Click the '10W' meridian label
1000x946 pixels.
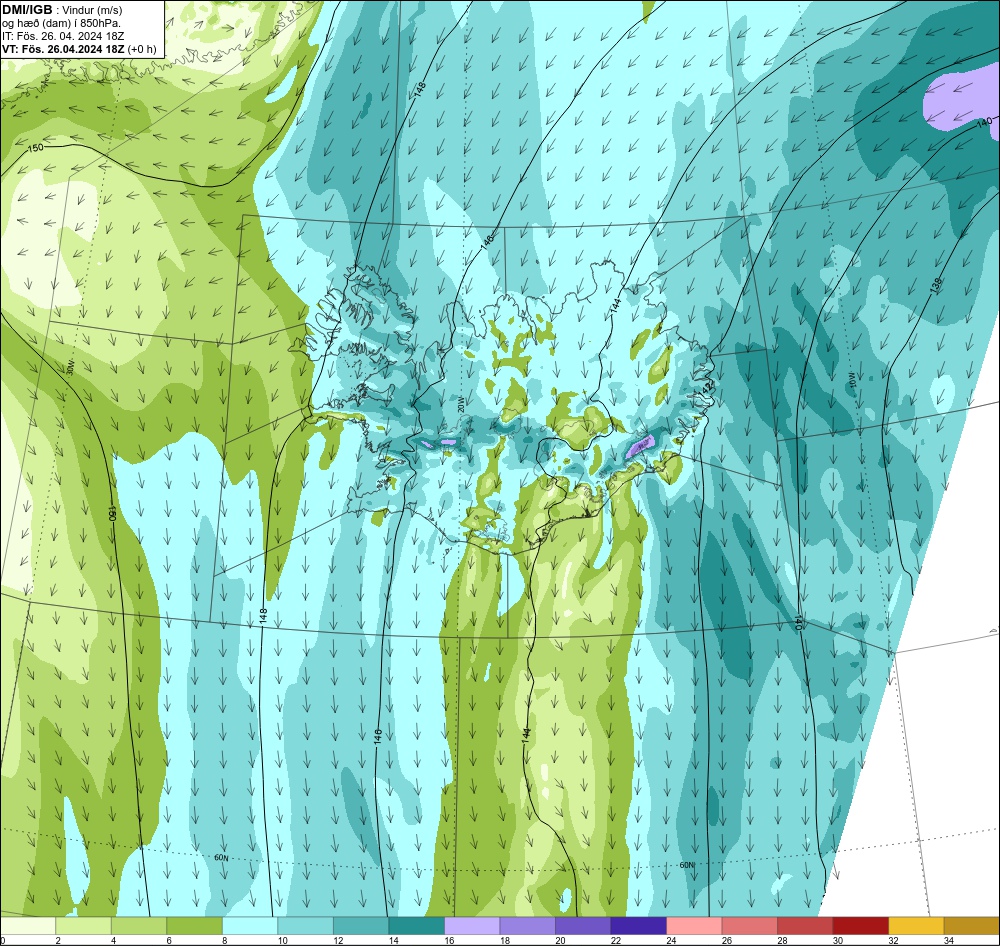coord(853,380)
